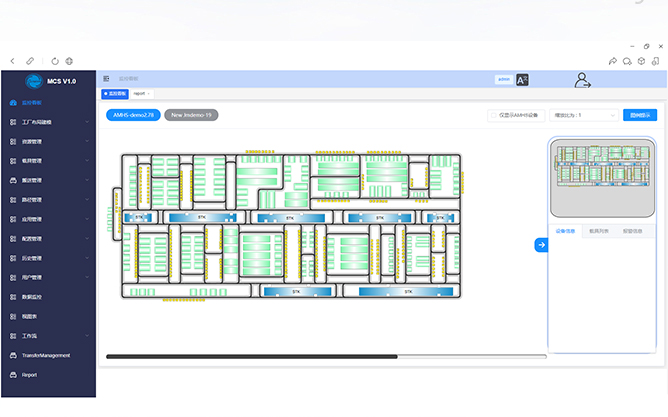Click the icon beside 工厂布局建模
This screenshot has width=668, height=417.
pyautogui.click(x=13, y=122)
